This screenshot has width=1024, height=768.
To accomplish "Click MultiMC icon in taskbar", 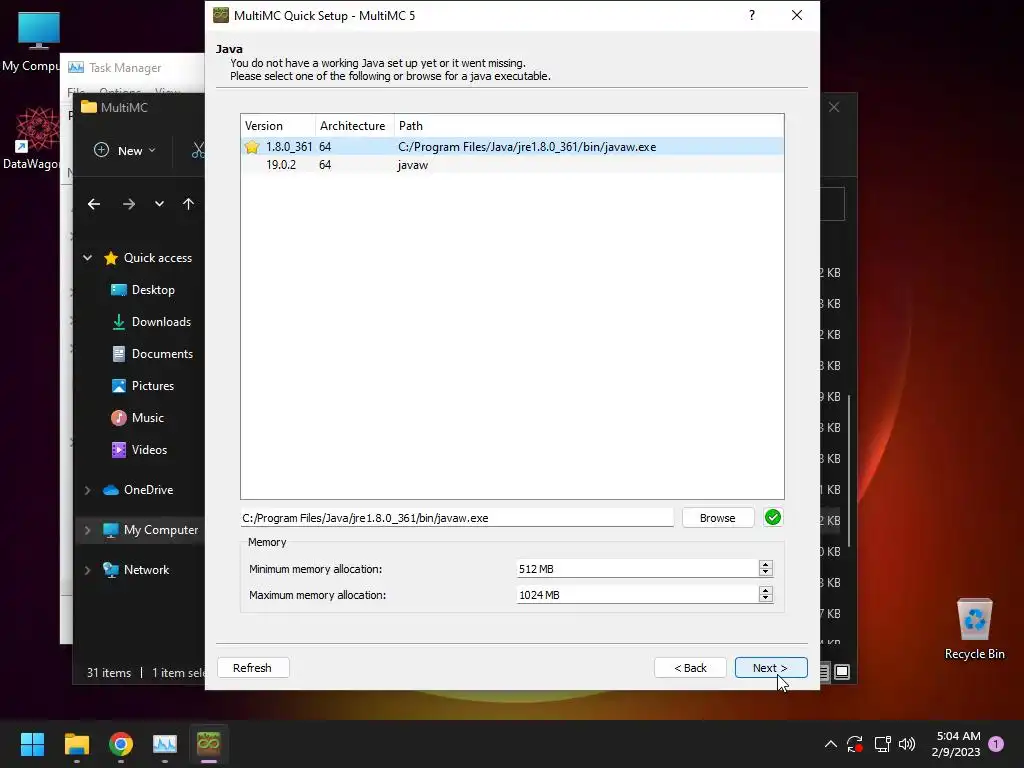I will point(208,744).
